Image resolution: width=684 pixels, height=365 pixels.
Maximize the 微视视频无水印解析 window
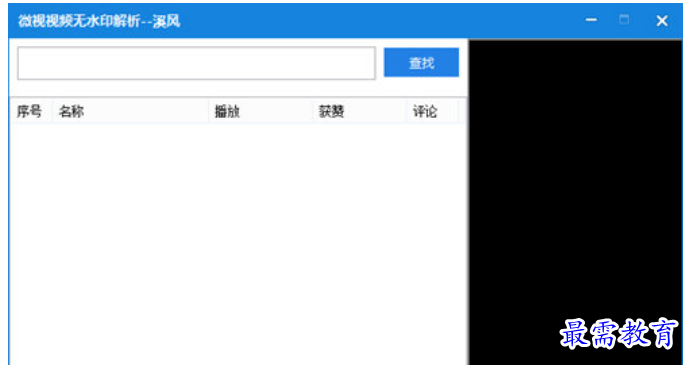point(625,20)
